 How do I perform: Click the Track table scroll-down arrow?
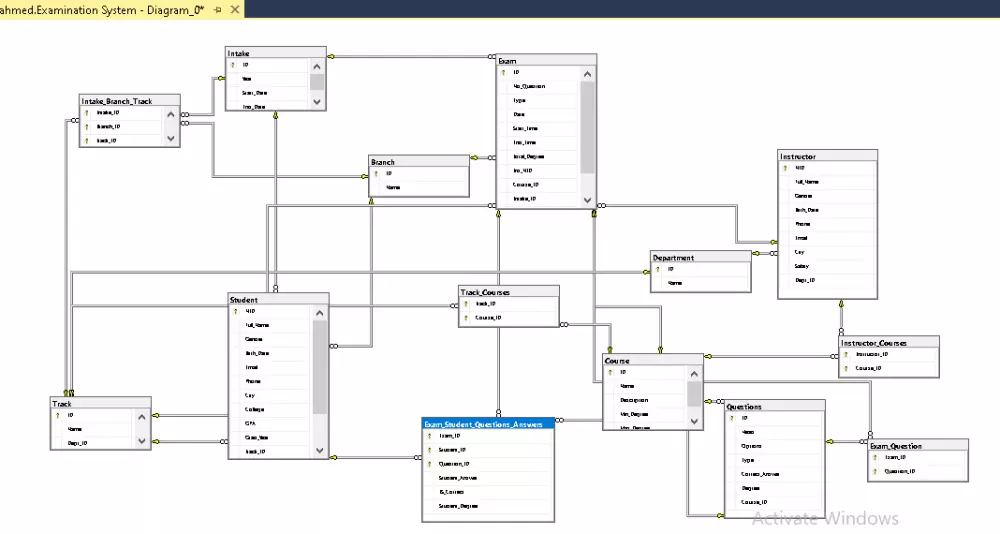pos(142,441)
